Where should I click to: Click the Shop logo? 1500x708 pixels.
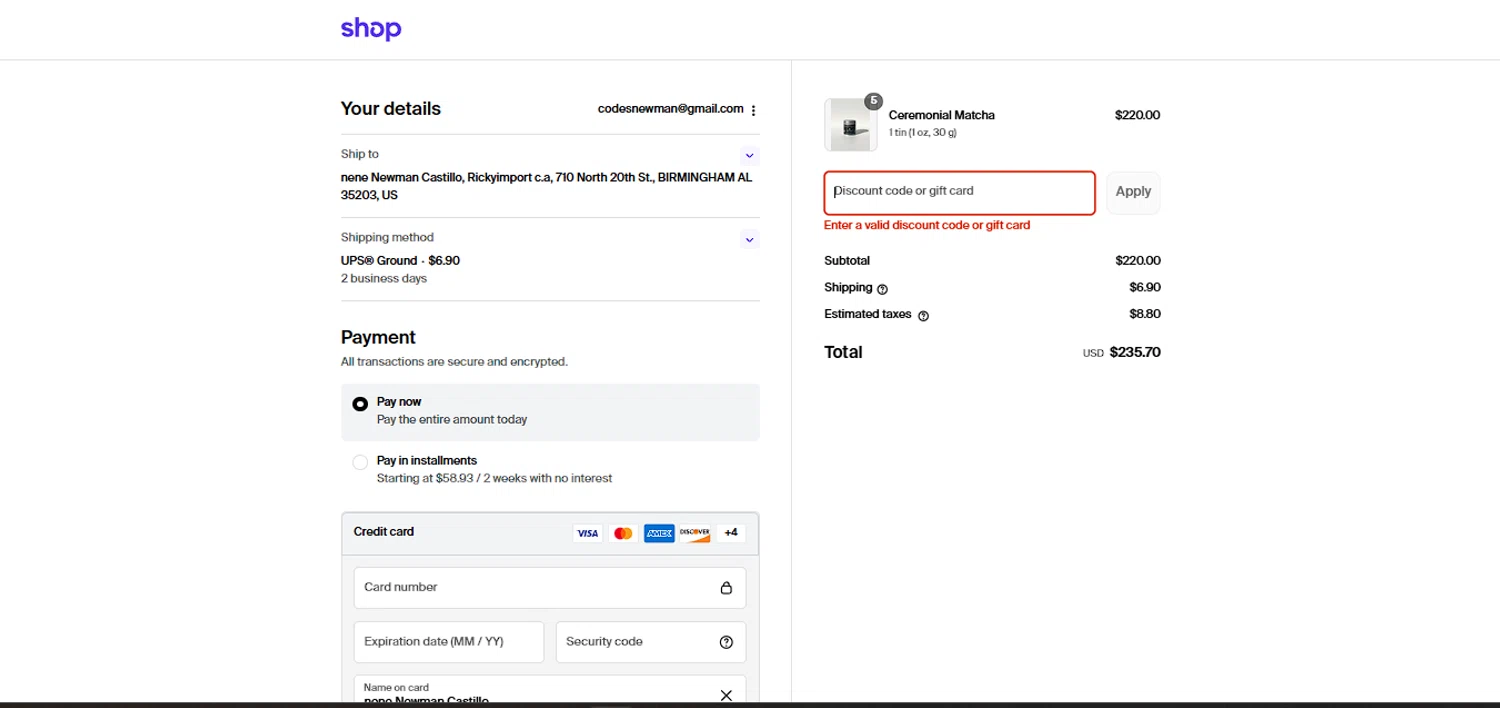371,29
